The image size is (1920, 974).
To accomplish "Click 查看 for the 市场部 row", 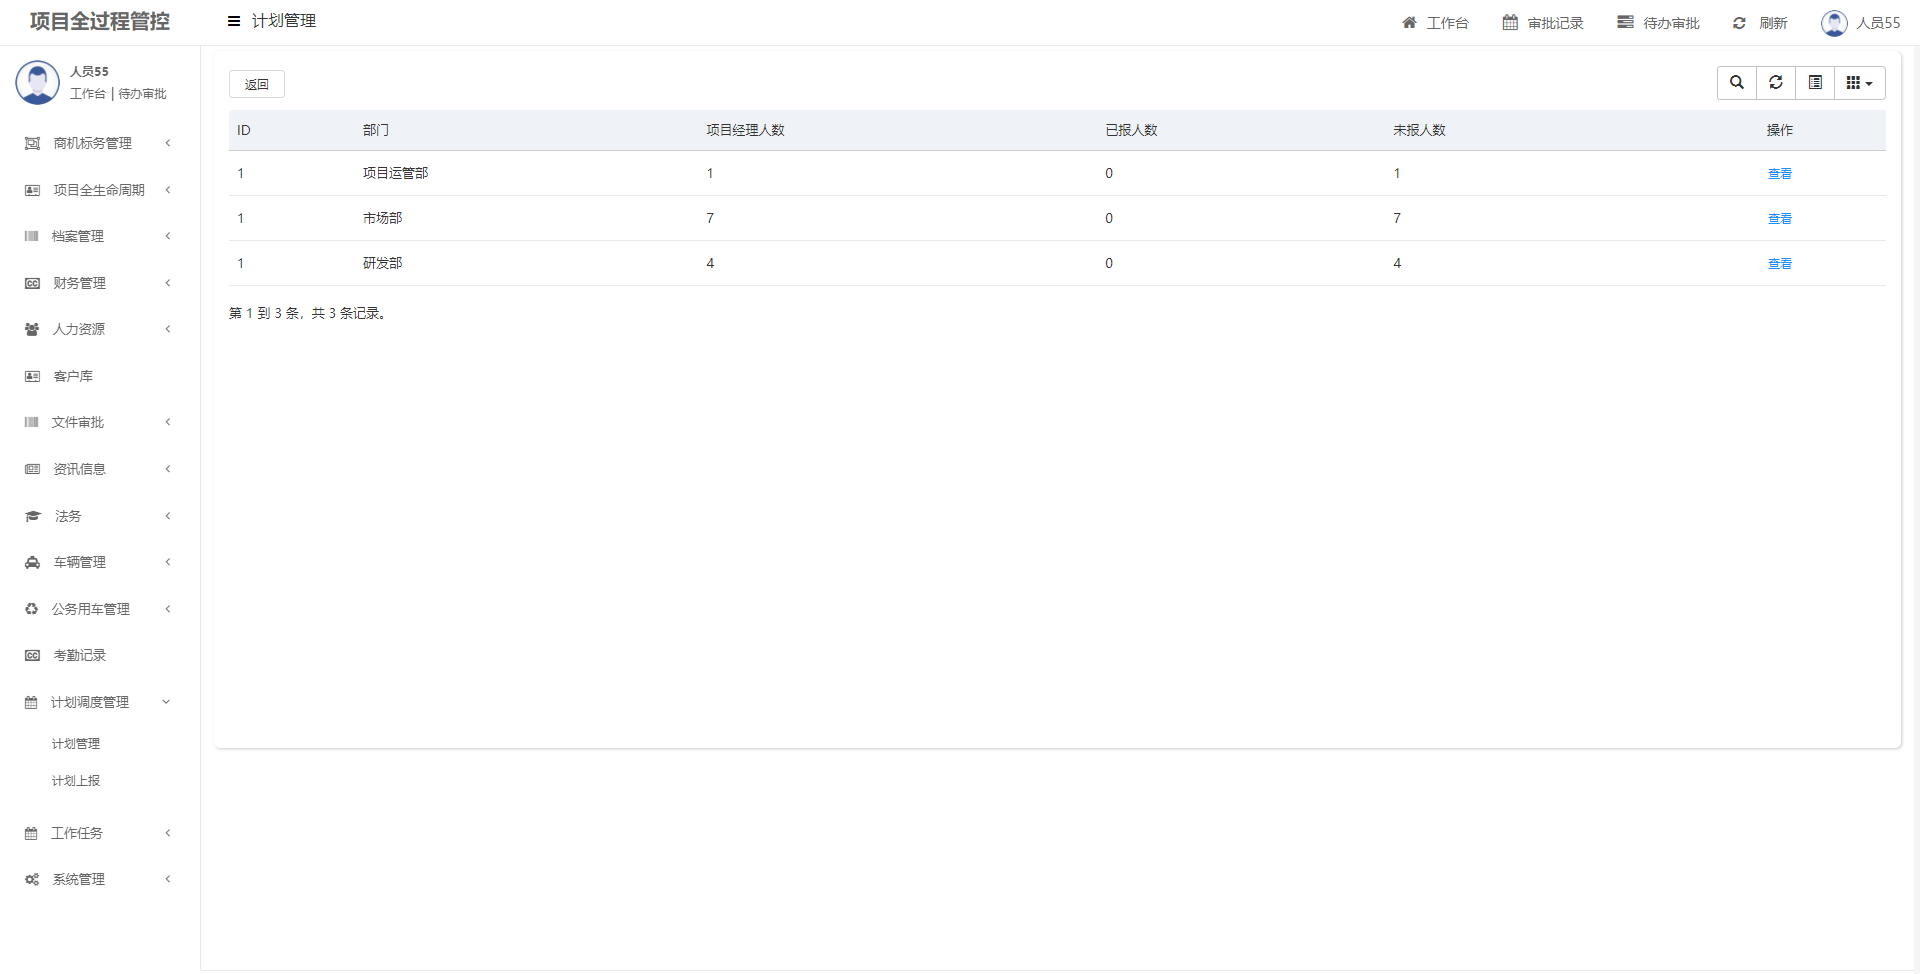I will [x=1779, y=219].
